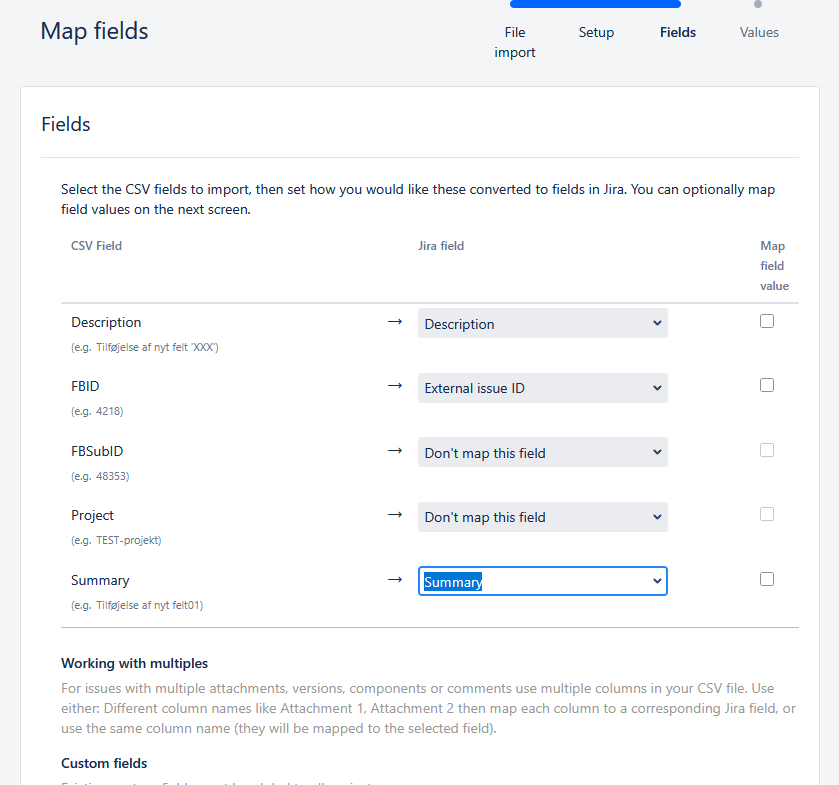Click the arrow icon beside Summary field
Screen dimensions: 839x785
click(395, 580)
